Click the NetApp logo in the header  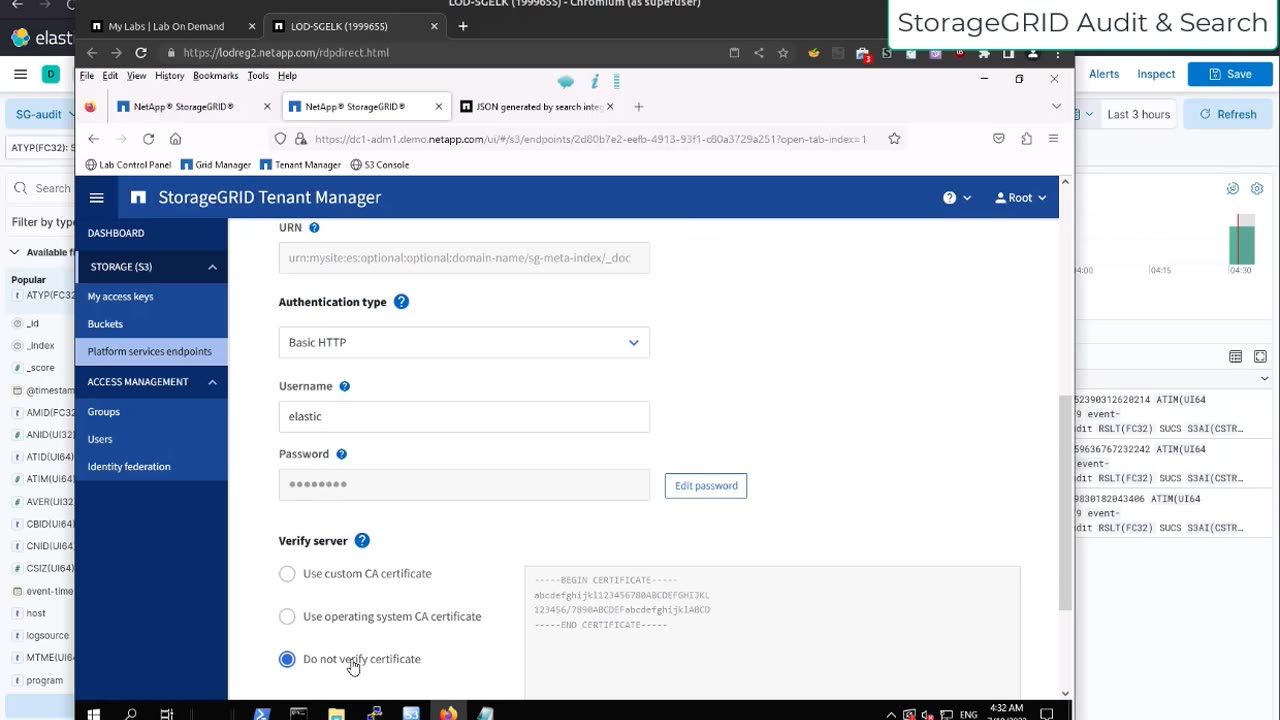point(138,198)
